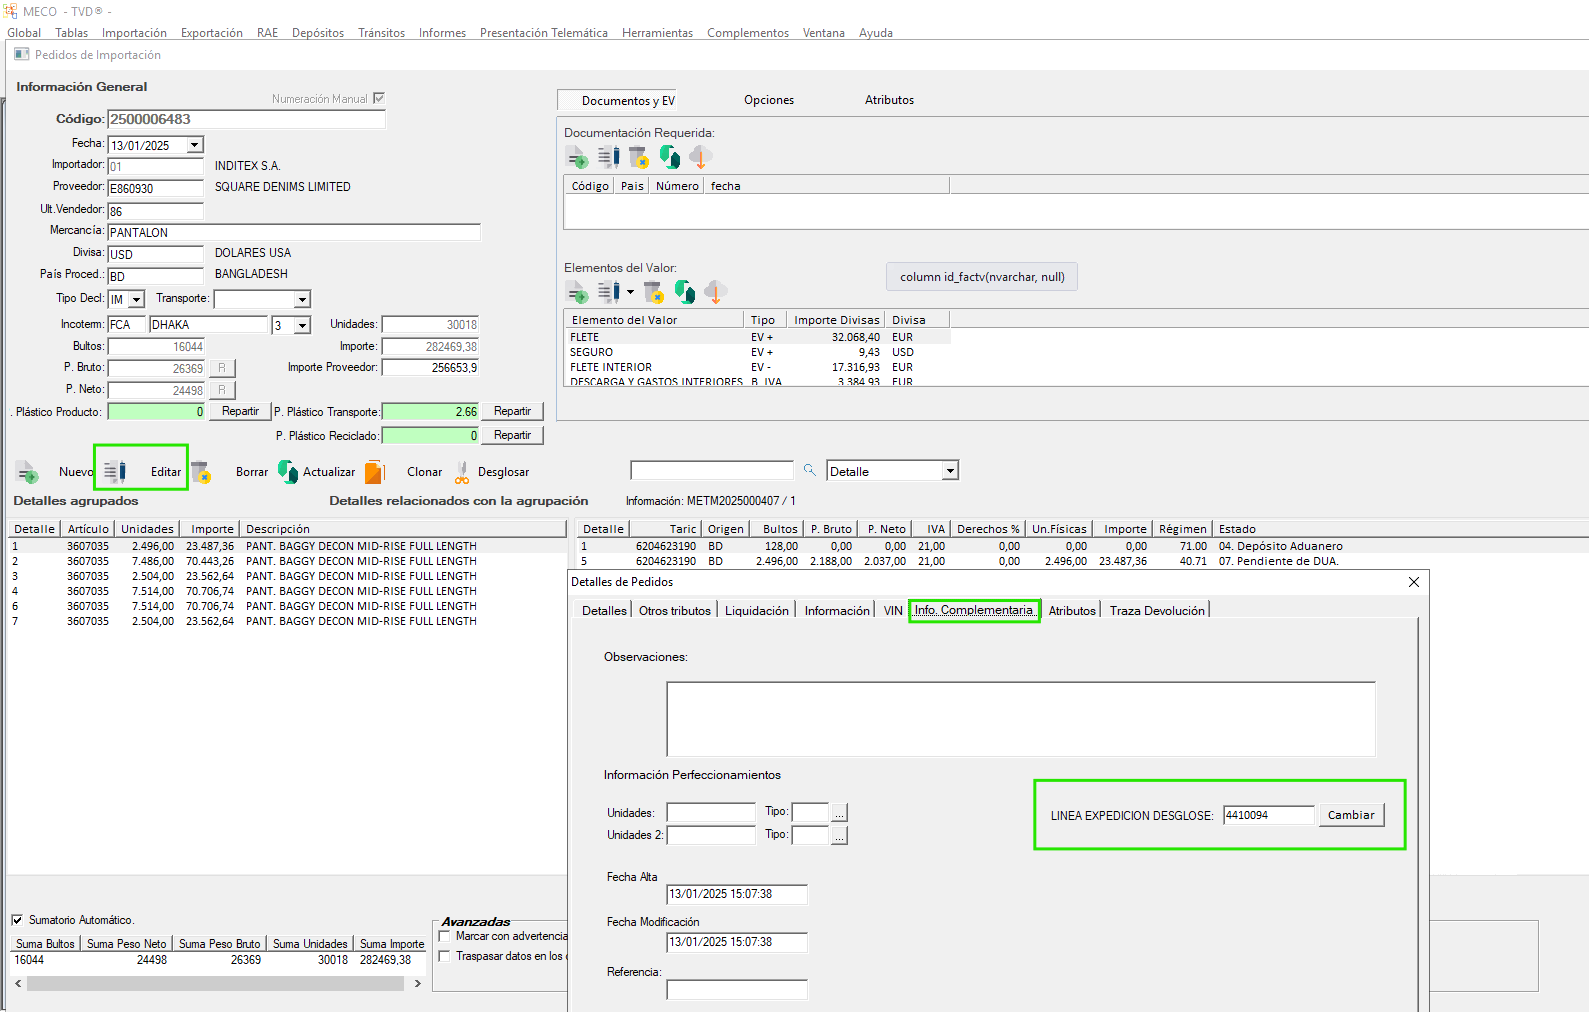Viewport: 1589px width, 1012px height.
Task: Open the Fecha date dropdown
Action: click(195, 145)
